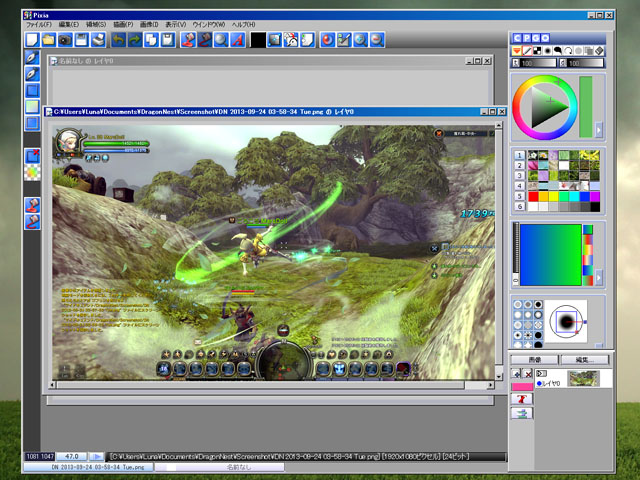Expand the color wheel panel arrow
Viewport: 640px width, 480px height.
(x=599, y=130)
